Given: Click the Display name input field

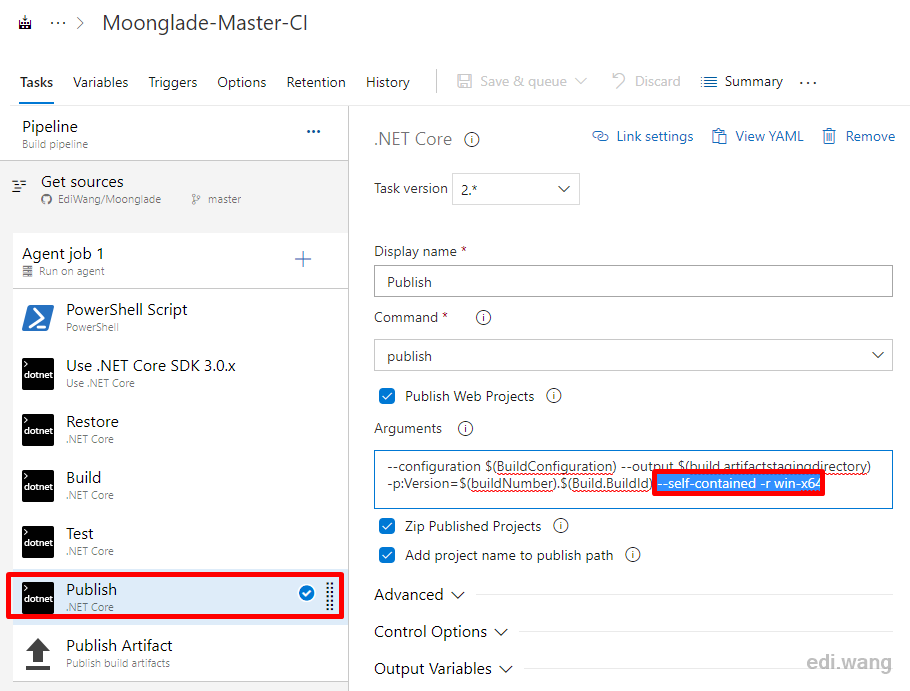Looking at the screenshot, I should pyautogui.click(x=633, y=281).
